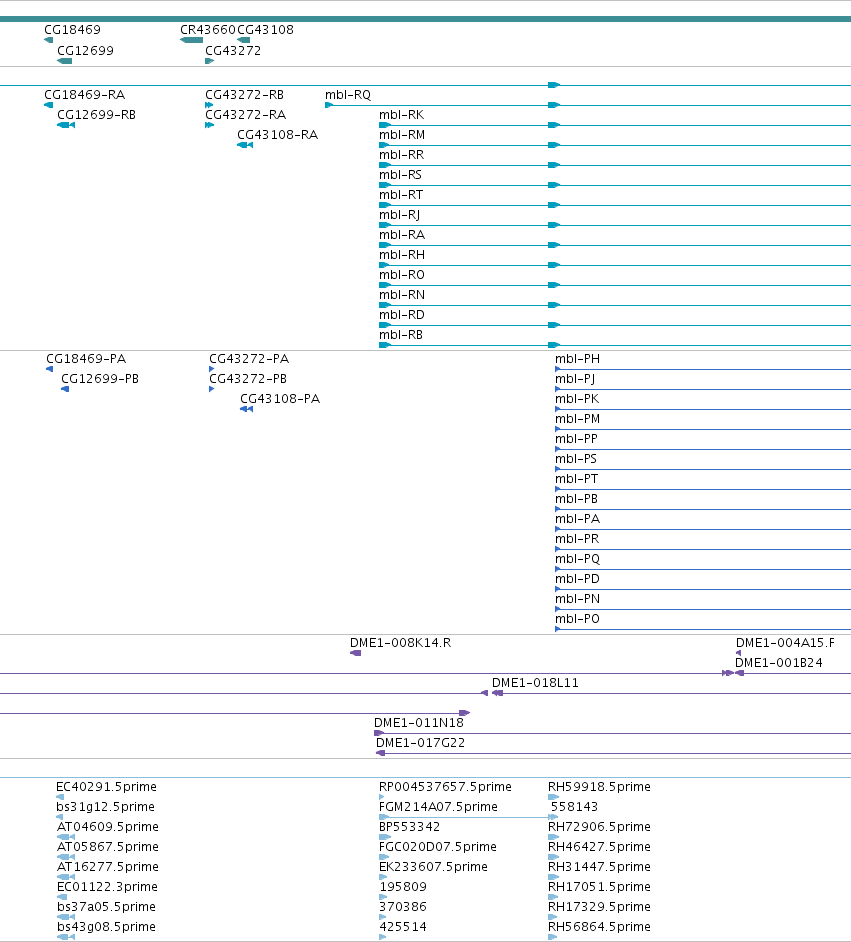The image size is (851, 942).
Task: Click the DME1-017G22 clone label
Action: tap(420, 743)
